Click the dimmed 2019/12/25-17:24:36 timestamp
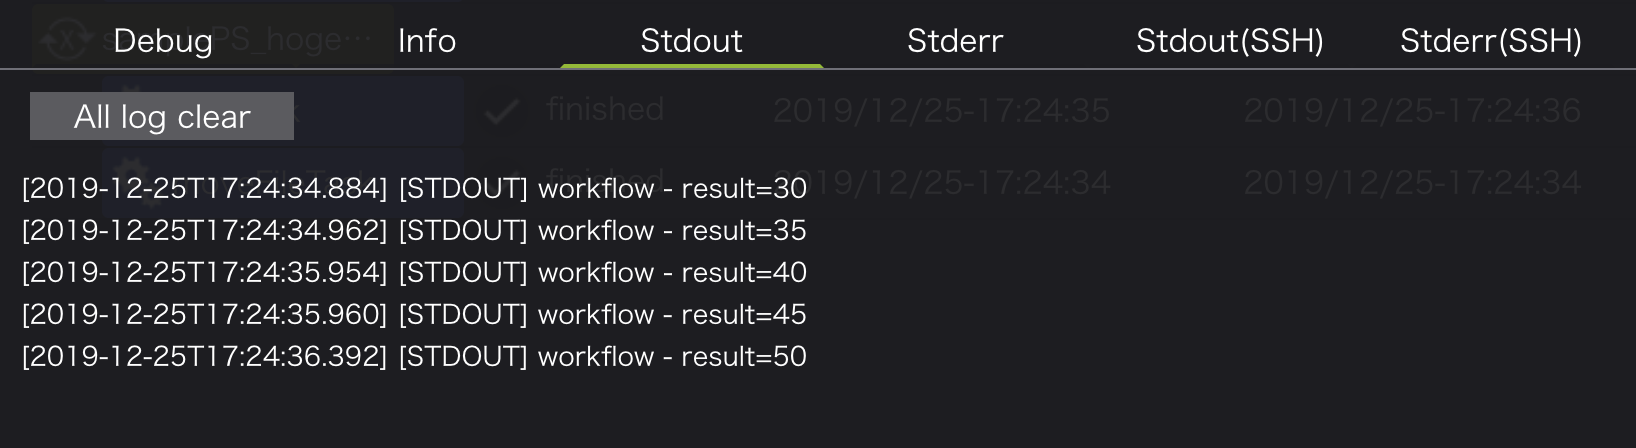 [1412, 110]
